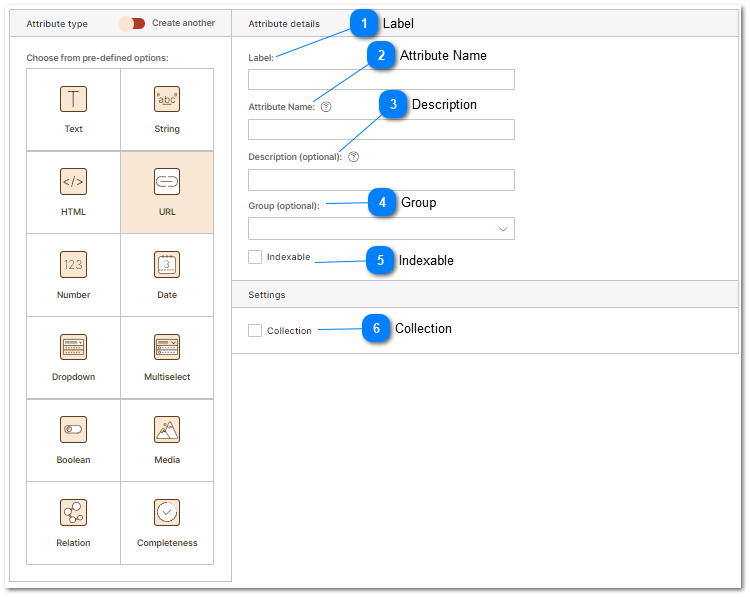Viewport: 750px width, 597px height.
Task: Select the Completeness attribute type
Action: click(x=167, y=514)
